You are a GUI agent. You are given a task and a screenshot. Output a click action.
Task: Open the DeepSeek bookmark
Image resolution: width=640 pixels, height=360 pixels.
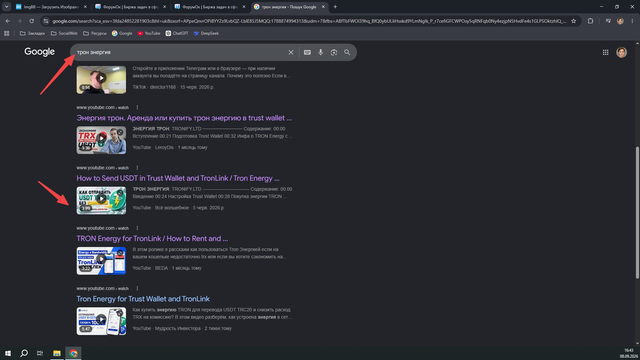coord(206,33)
